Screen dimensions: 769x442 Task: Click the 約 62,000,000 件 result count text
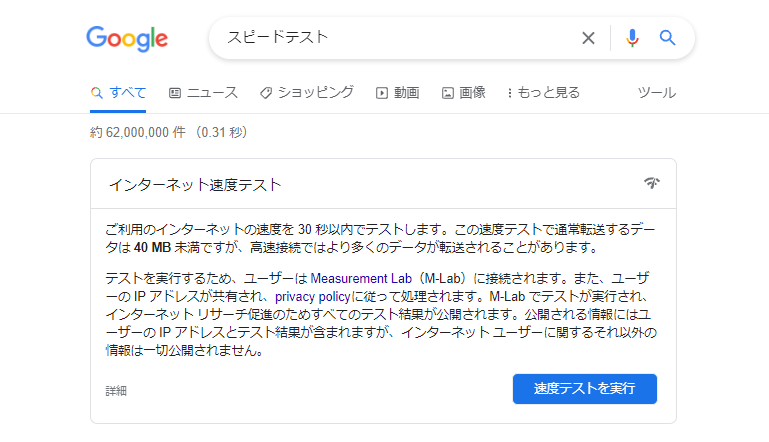click(140, 132)
